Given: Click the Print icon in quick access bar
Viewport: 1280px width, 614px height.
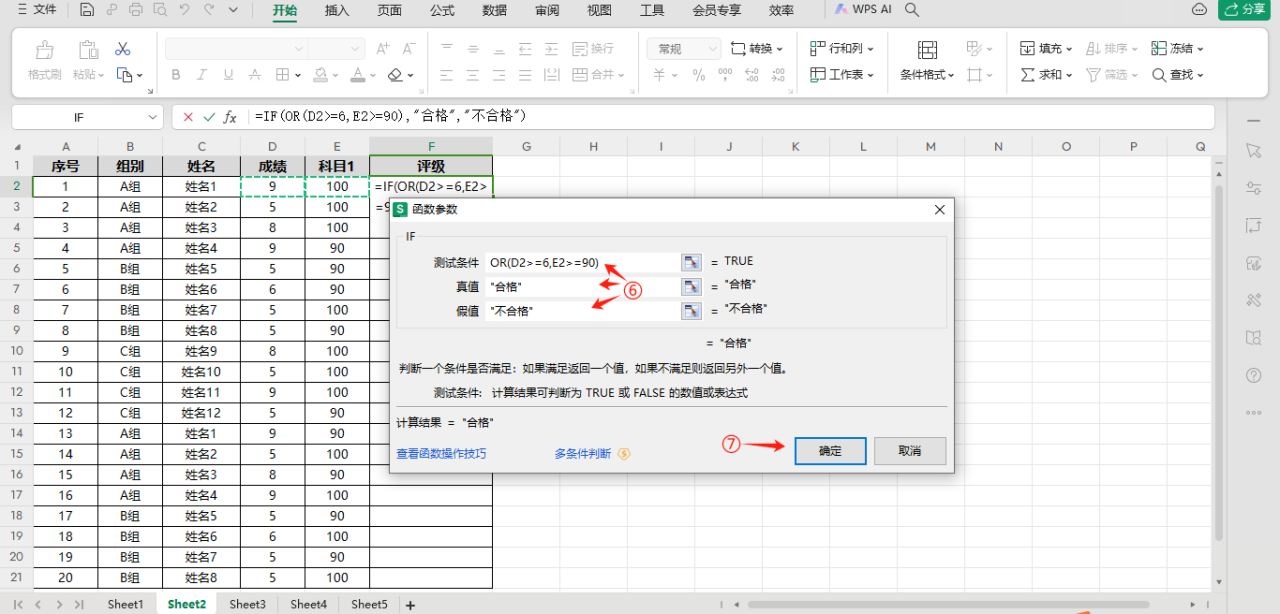Looking at the screenshot, I should pyautogui.click(x=136, y=10).
